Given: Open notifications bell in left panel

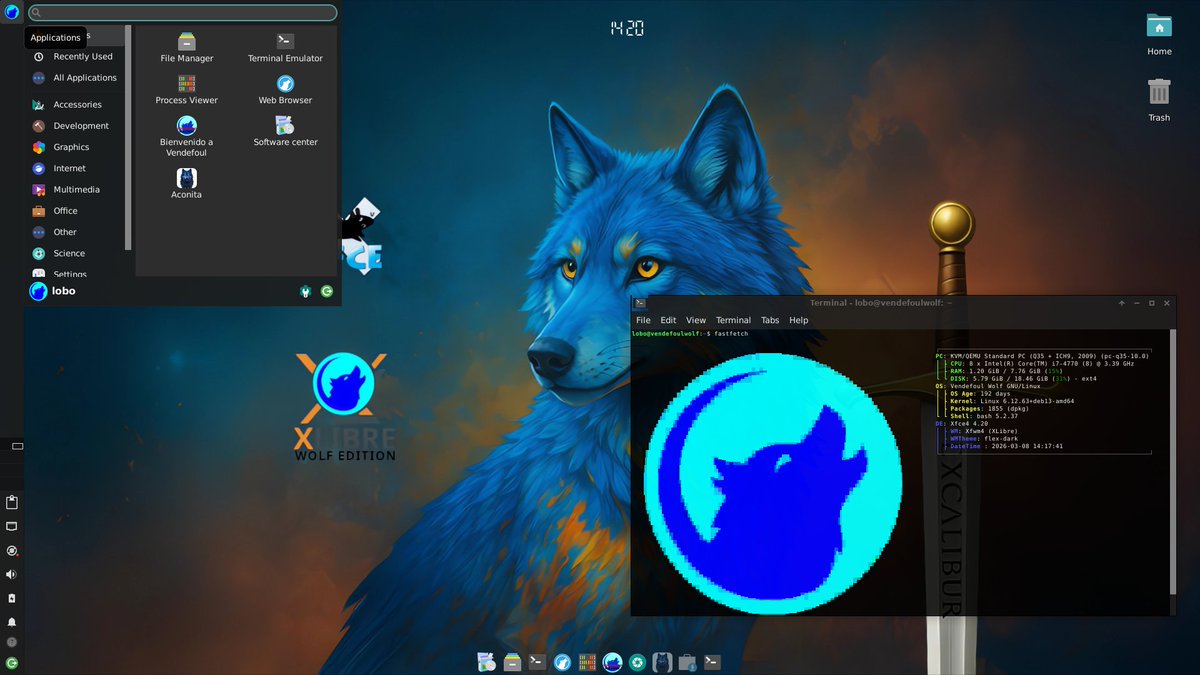Looking at the screenshot, I should click(12, 622).
